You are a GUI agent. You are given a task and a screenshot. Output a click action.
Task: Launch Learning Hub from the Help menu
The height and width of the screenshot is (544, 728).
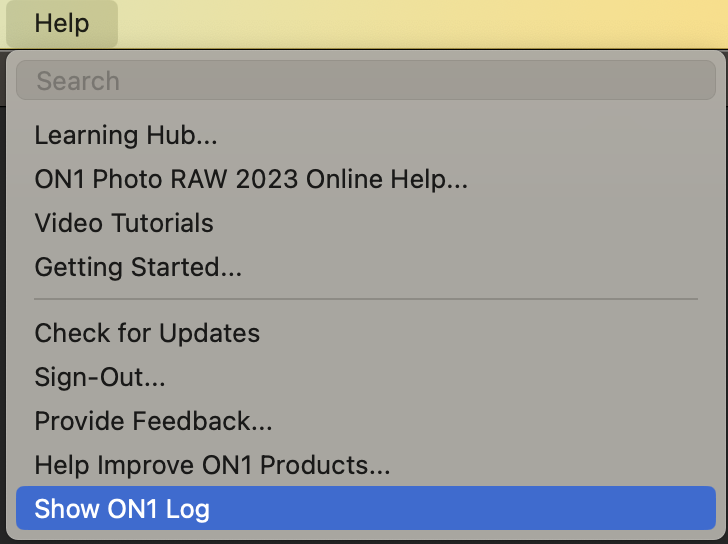126,135
